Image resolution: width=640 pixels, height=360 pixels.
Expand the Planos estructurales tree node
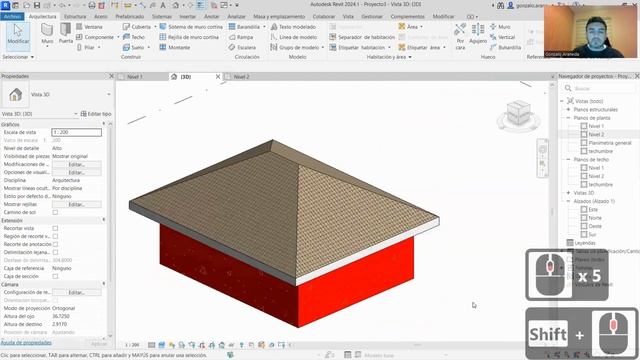click(568, 109)
